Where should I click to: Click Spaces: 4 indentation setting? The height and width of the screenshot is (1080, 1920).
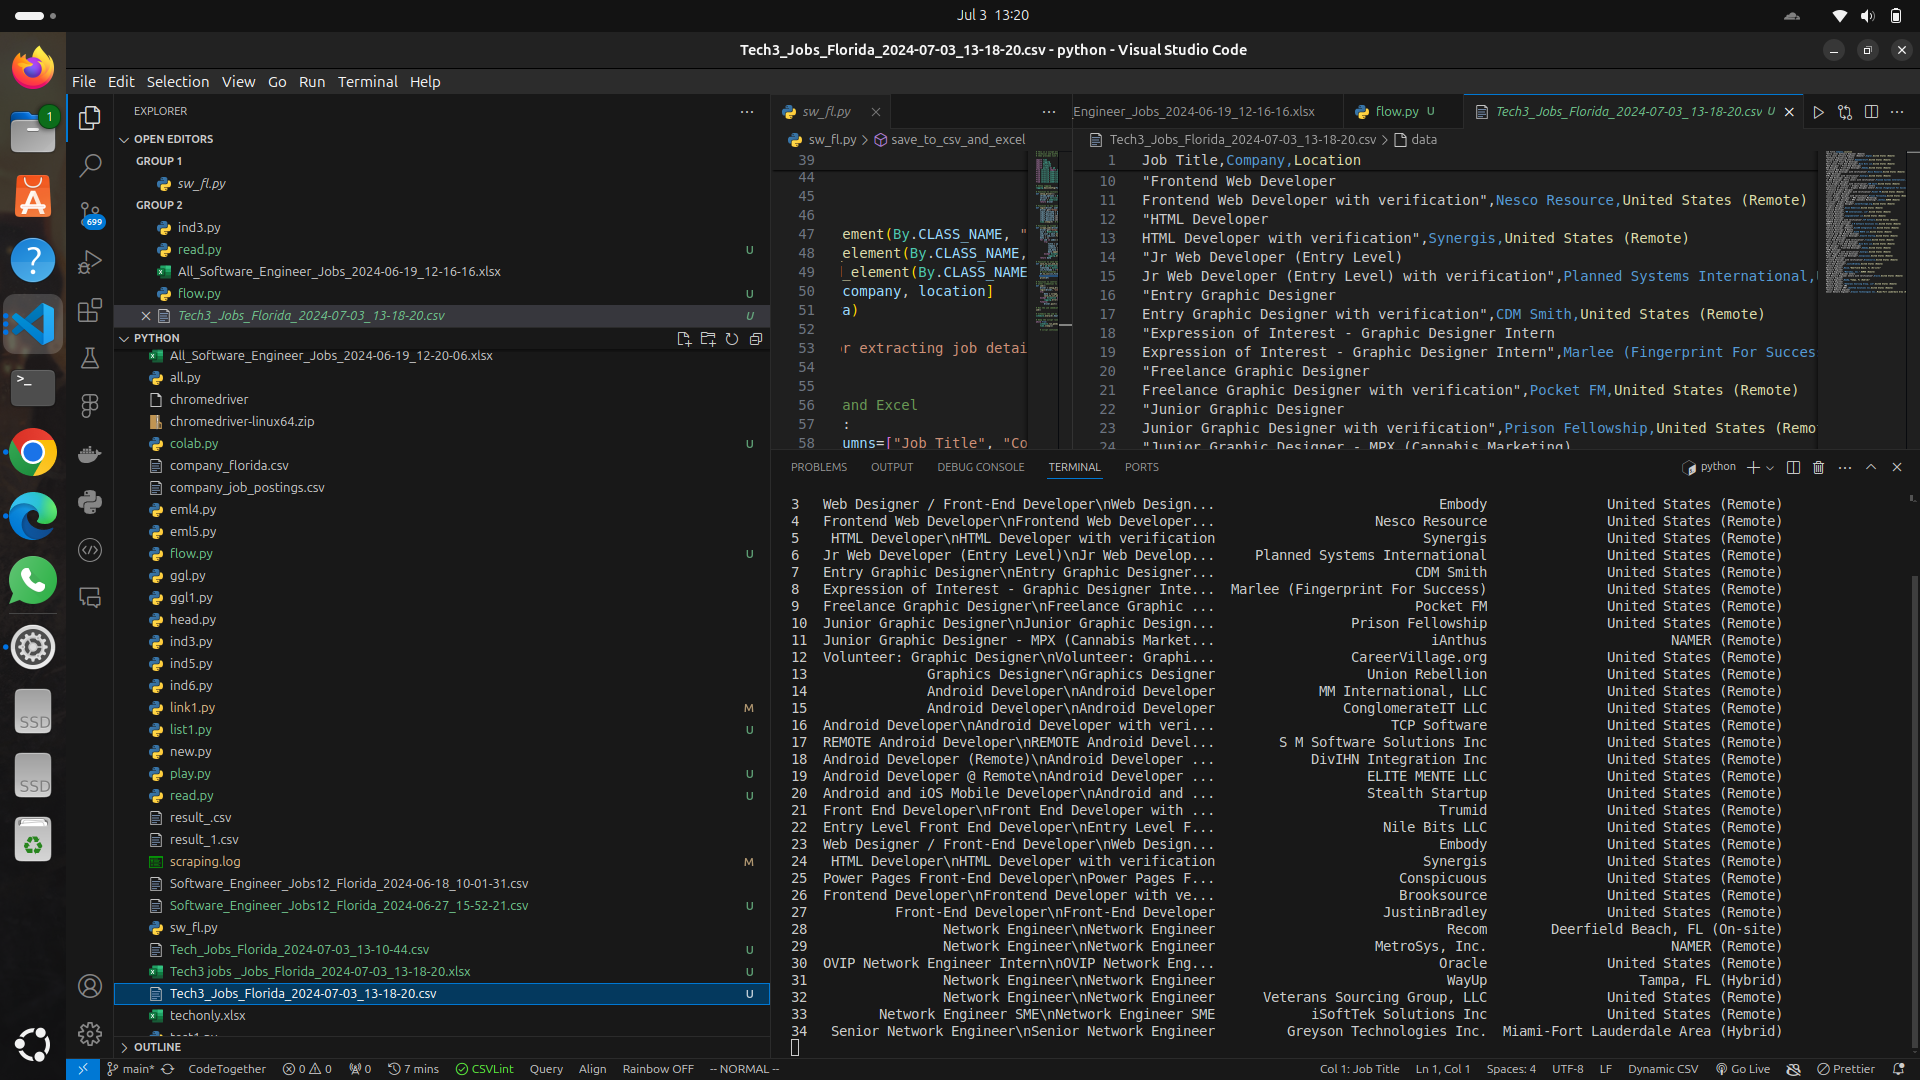point(1511,1069)
